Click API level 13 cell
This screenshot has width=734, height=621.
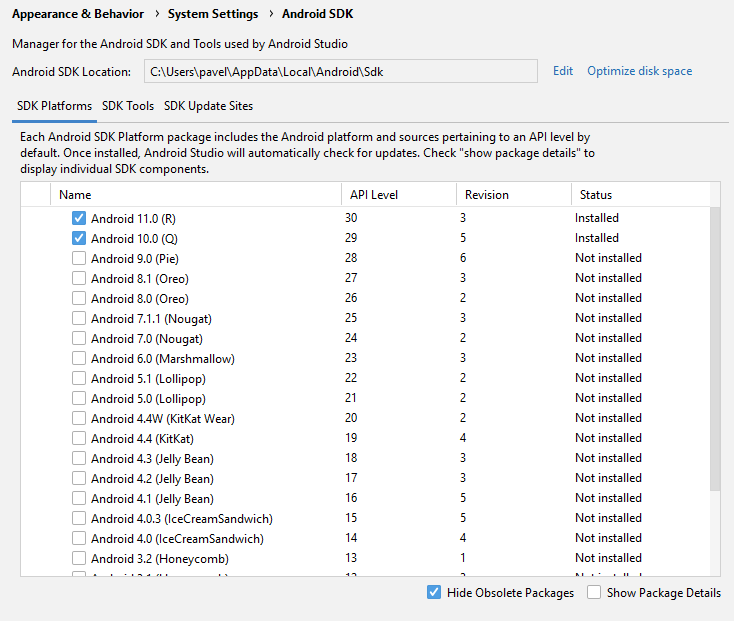351,558
